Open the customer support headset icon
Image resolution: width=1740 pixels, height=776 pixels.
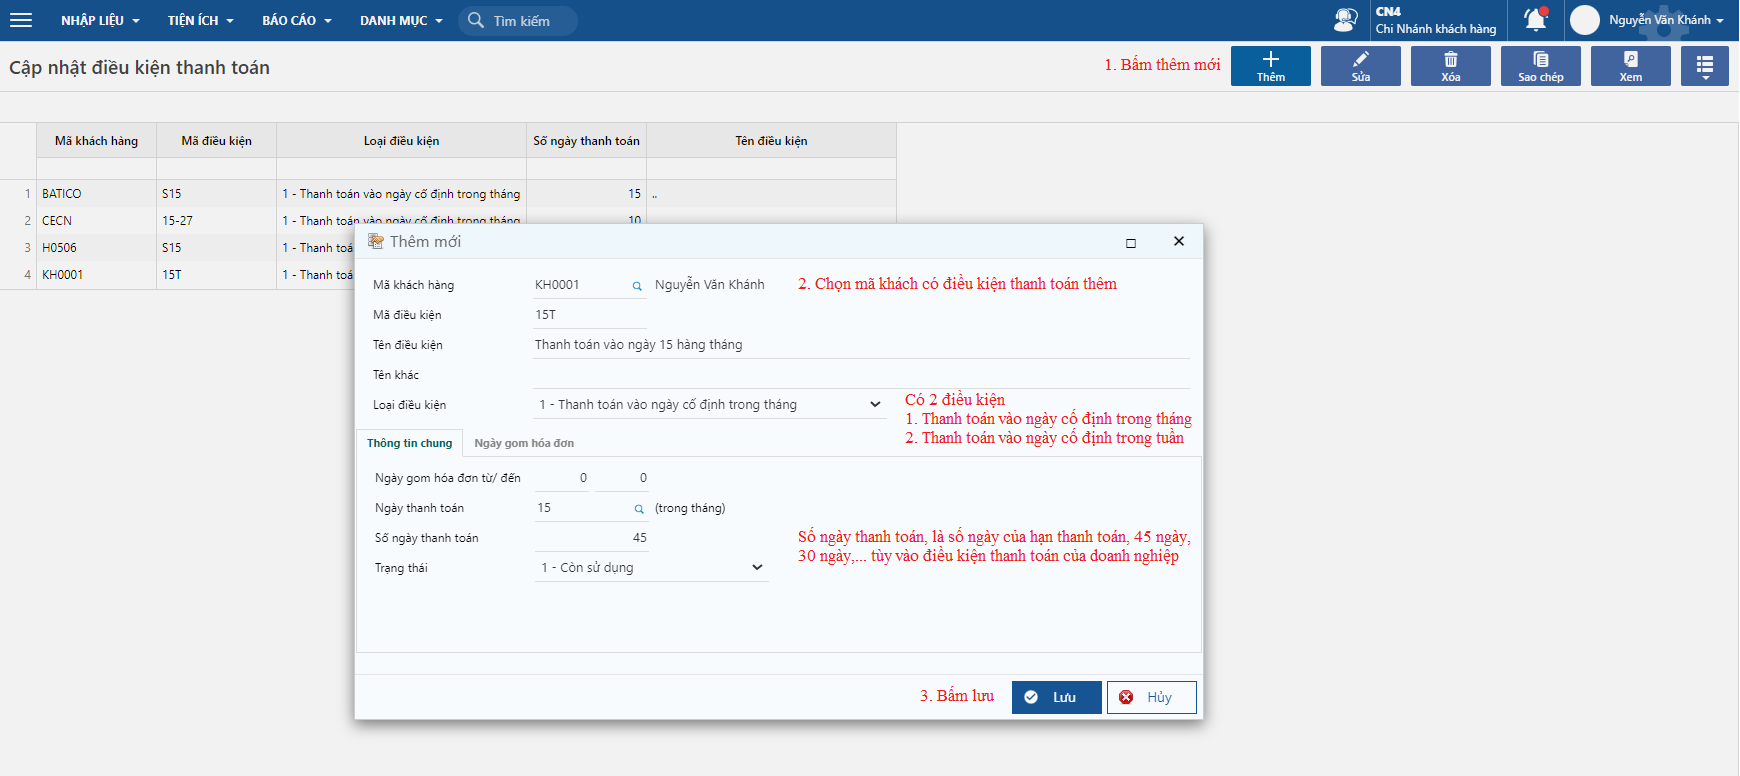click(x=1345, y=20)
